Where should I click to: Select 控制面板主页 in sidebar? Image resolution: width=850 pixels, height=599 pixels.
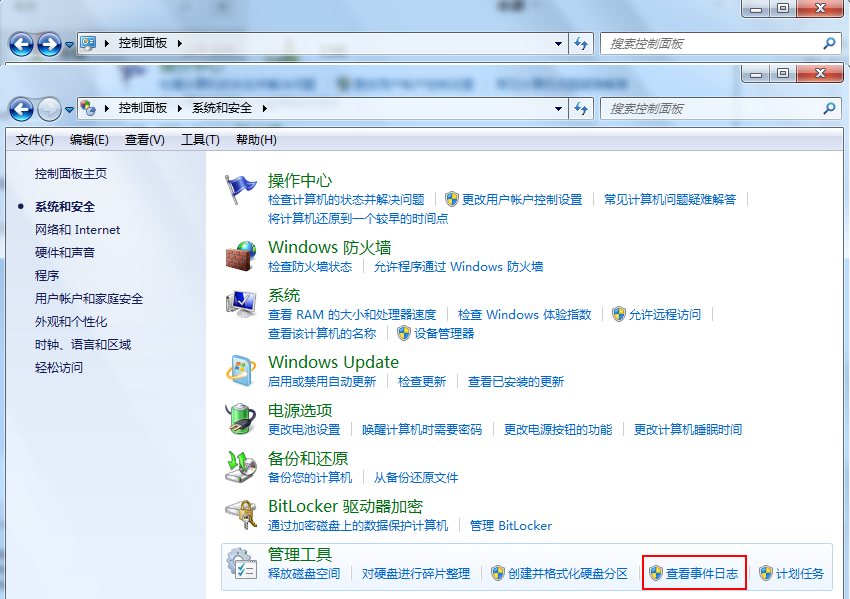click(x=71, y=174)
